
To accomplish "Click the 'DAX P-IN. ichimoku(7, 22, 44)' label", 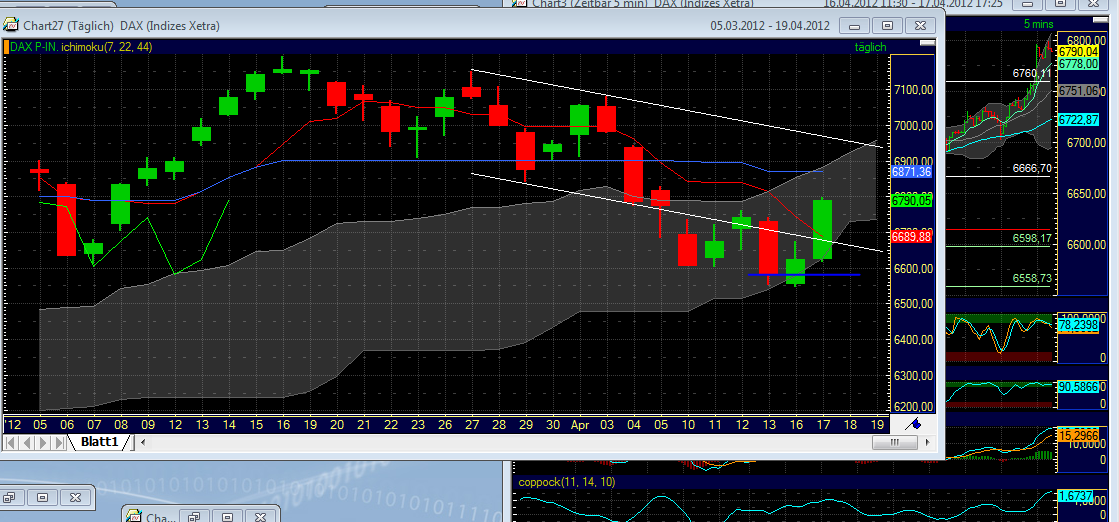I will (x=81, y=47).
